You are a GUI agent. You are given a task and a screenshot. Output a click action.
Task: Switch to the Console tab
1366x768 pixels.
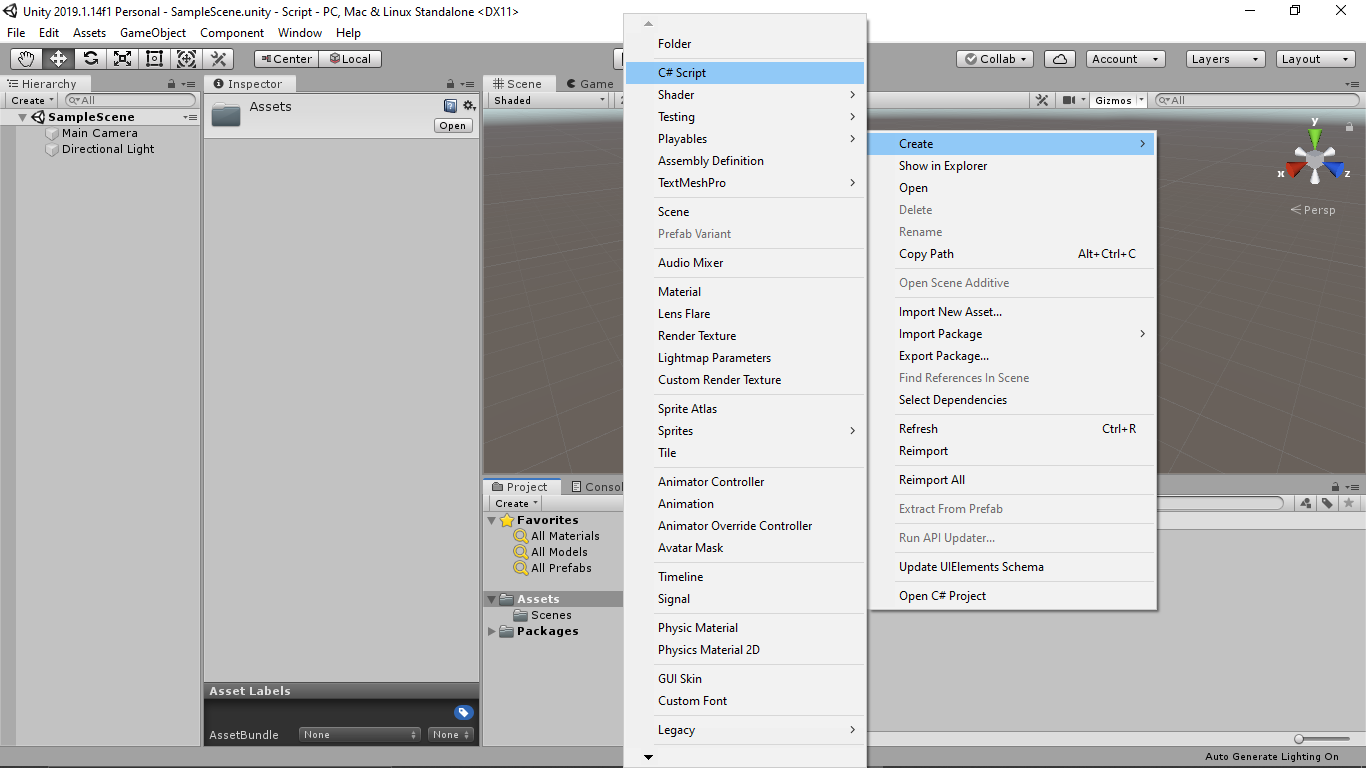(x=596, y=487)
